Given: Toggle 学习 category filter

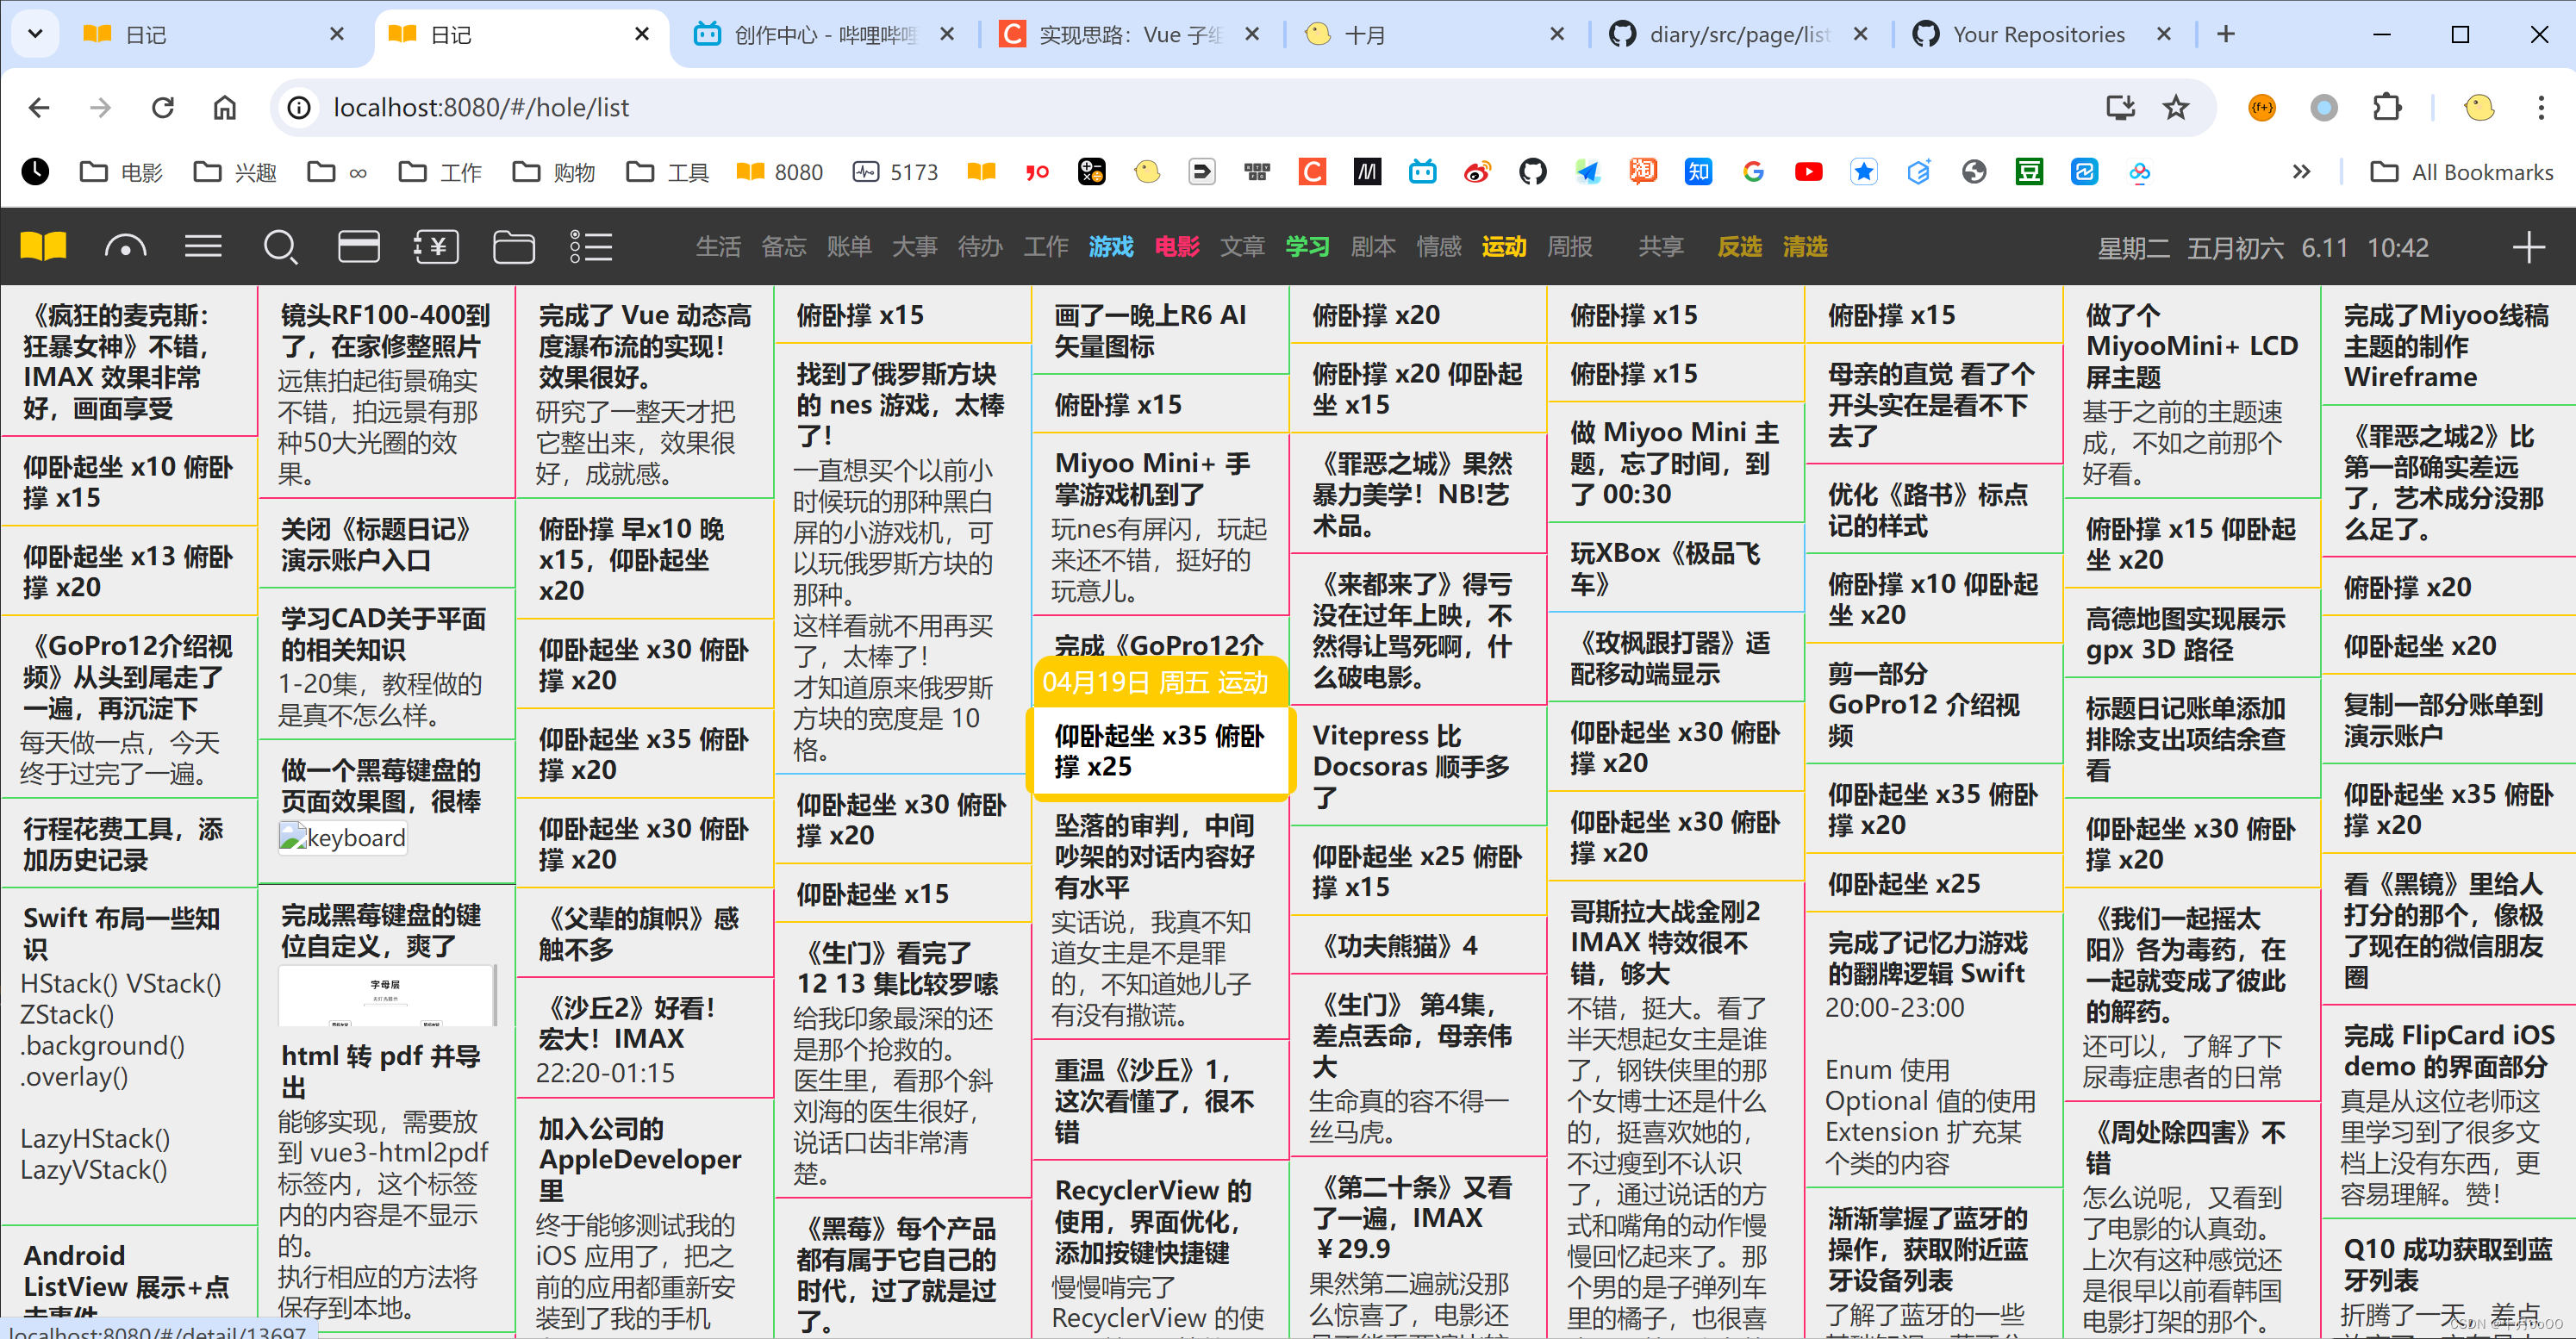Looking at the screenshot, I should [1308, 247].
